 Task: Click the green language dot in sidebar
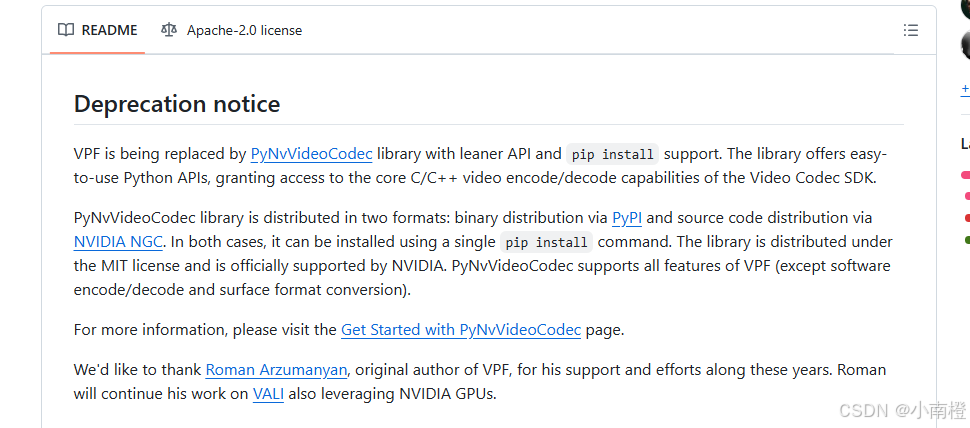pos(967,239)
